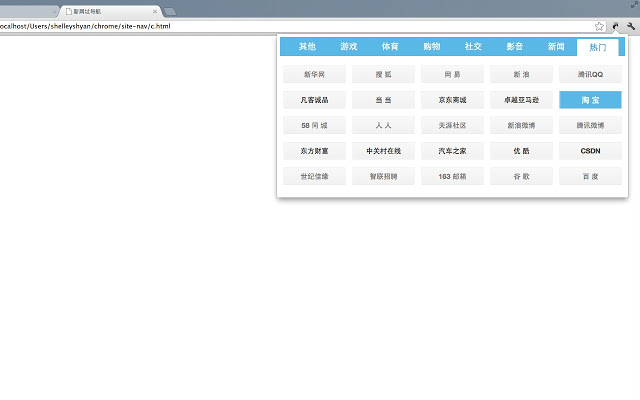Visit the 天涯社区 site
The width and height of the screenshot is (640, 400).
pos(452,125)
